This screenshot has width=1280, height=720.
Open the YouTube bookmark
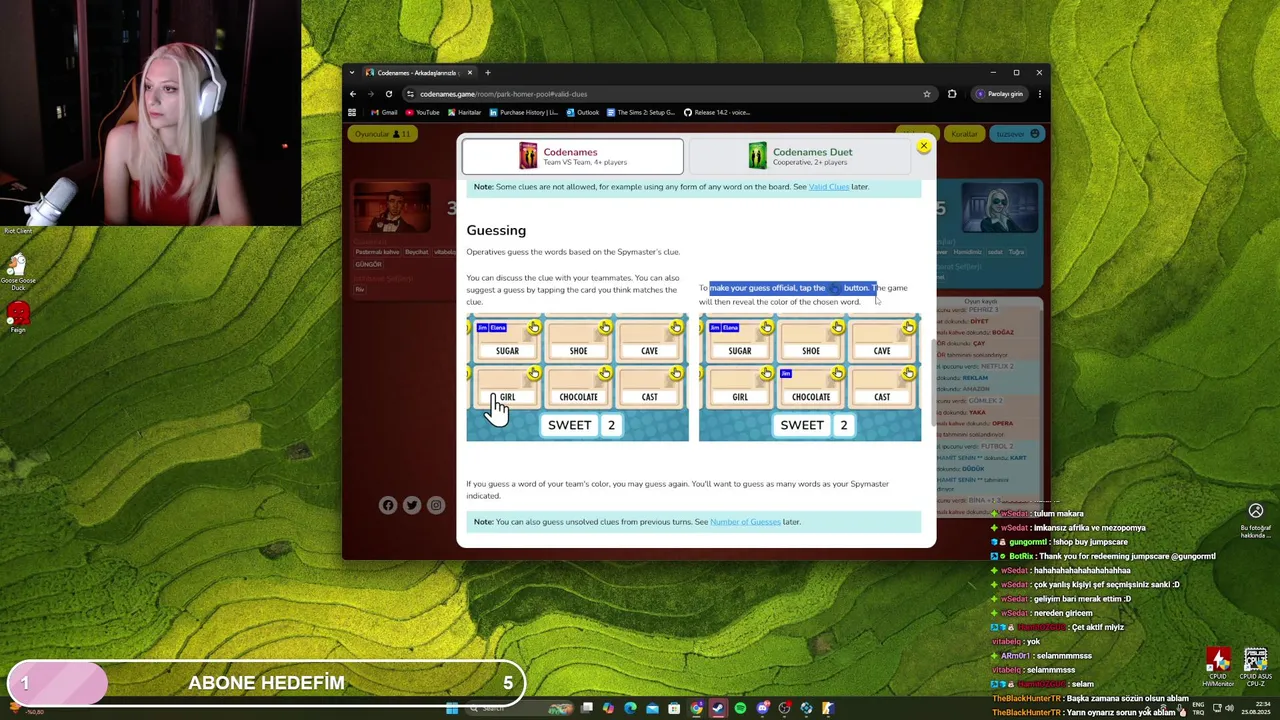422,112
